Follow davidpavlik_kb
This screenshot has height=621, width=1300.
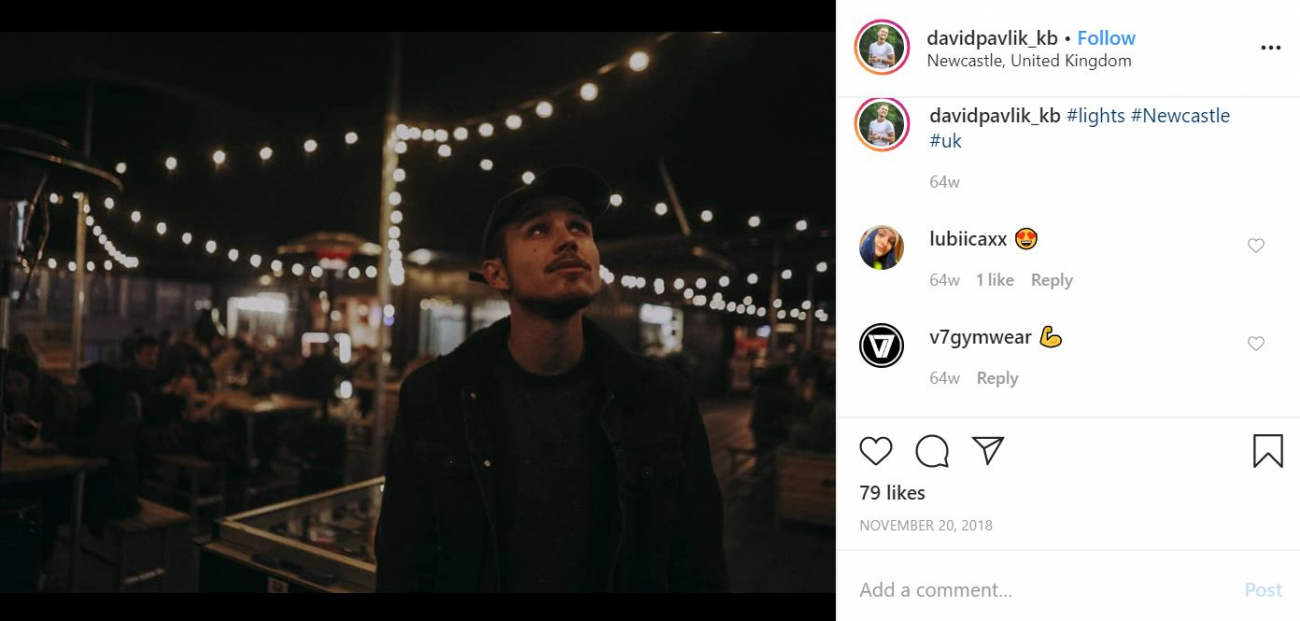[1106, 38]
